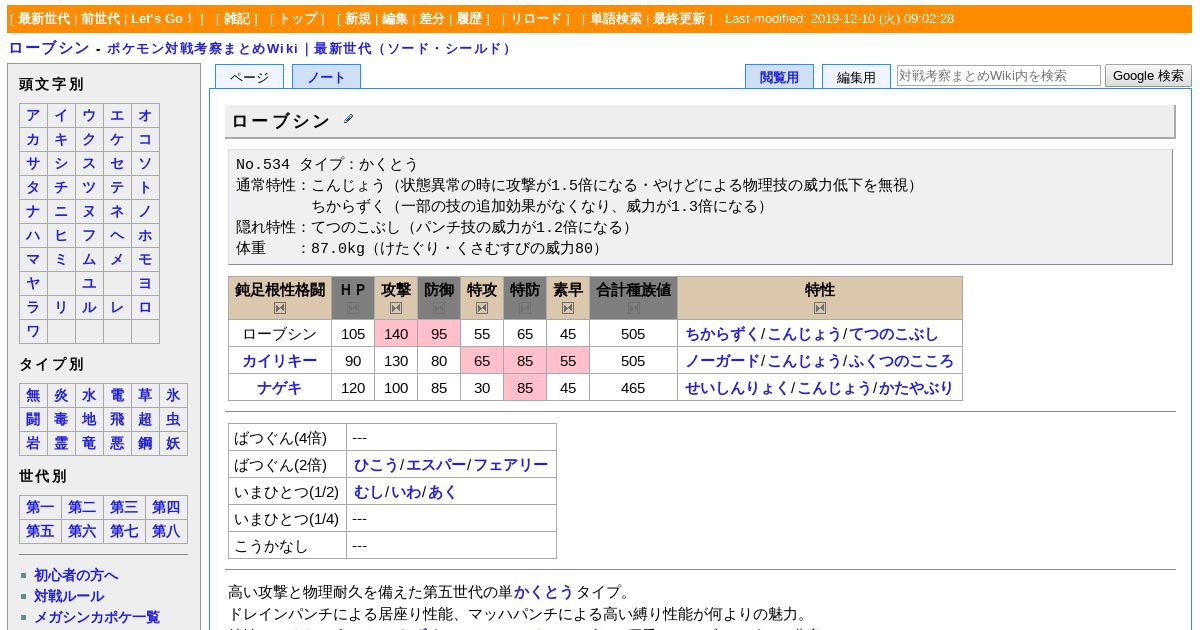Click the かたやぶり ability link
The height and width of the screenshot is (630, 1200).
(x=916, y=388)
